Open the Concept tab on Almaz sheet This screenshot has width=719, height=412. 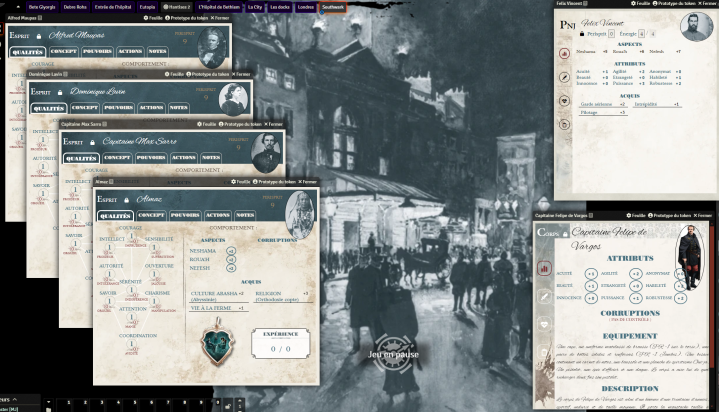coord(152,215)
